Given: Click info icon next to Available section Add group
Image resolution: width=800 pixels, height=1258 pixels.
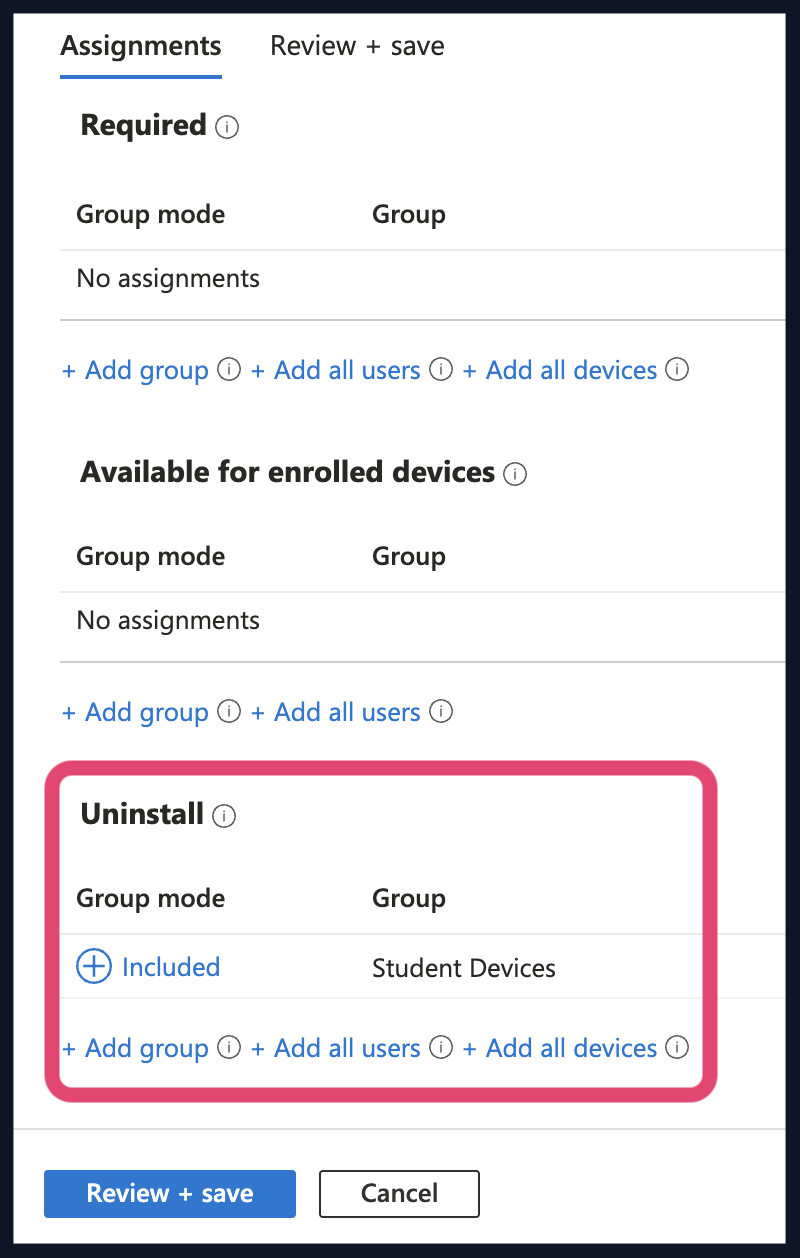Looking at the screenshot, I should 229,712.
